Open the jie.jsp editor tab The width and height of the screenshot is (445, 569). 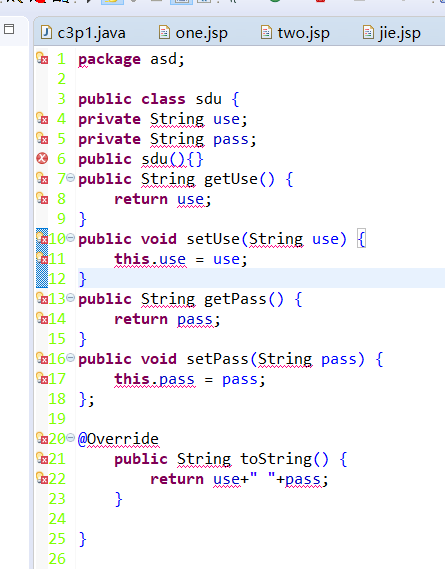[x=392, y=33]
